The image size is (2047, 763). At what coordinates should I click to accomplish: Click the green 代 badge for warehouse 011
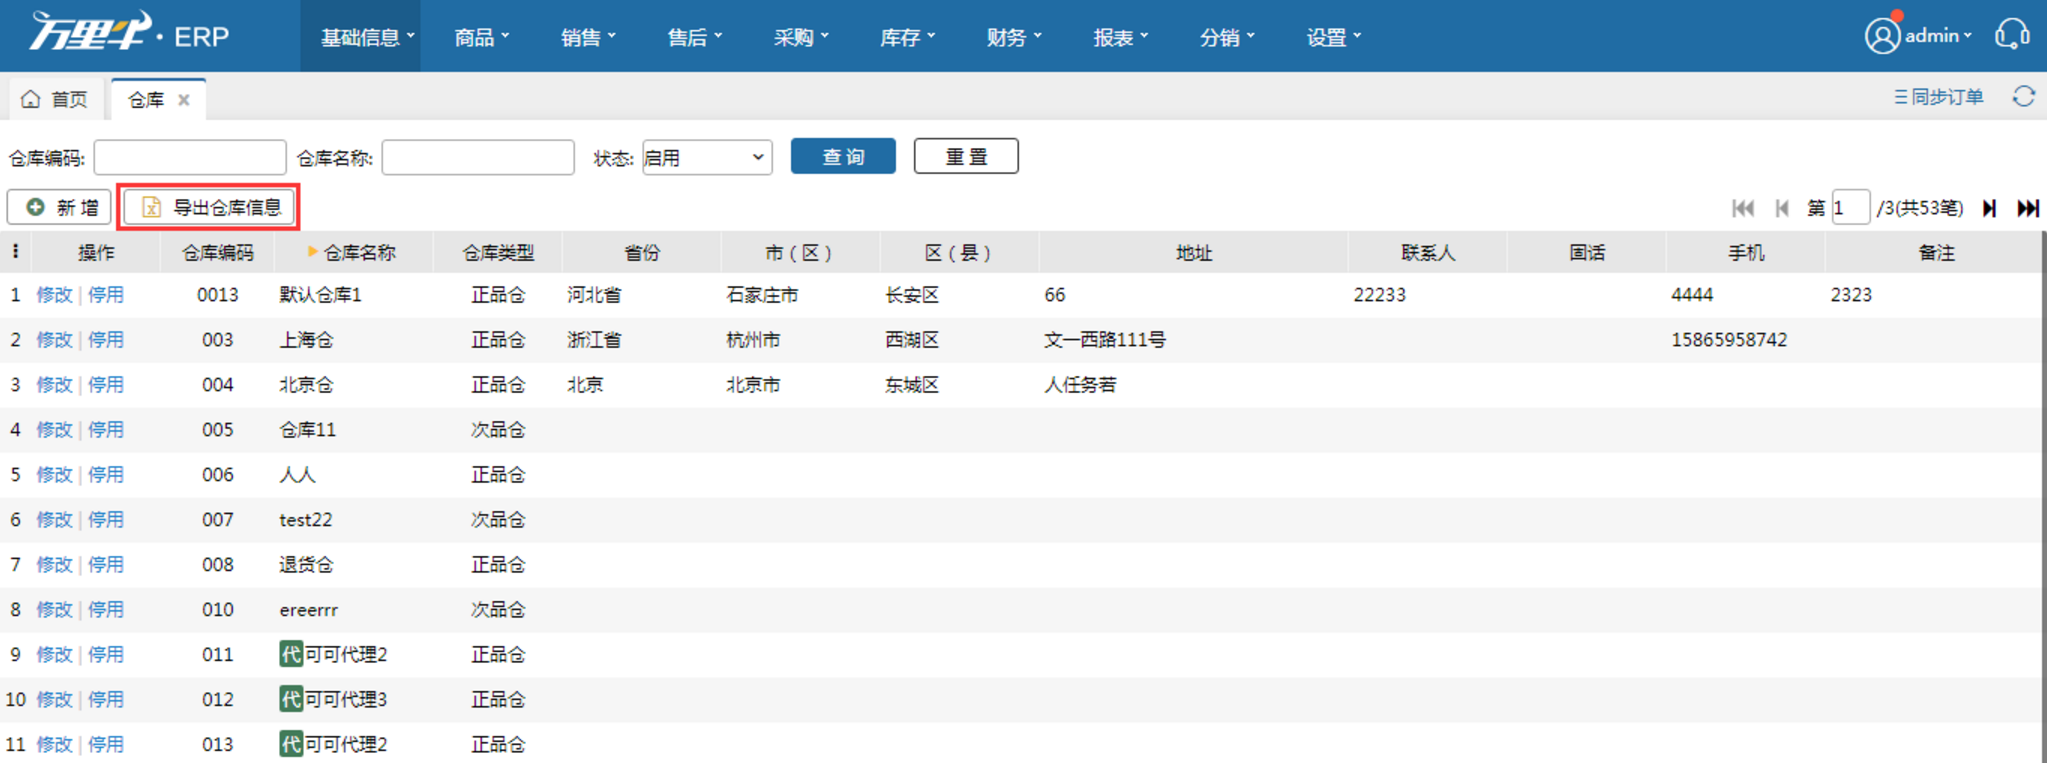[291, 655]
